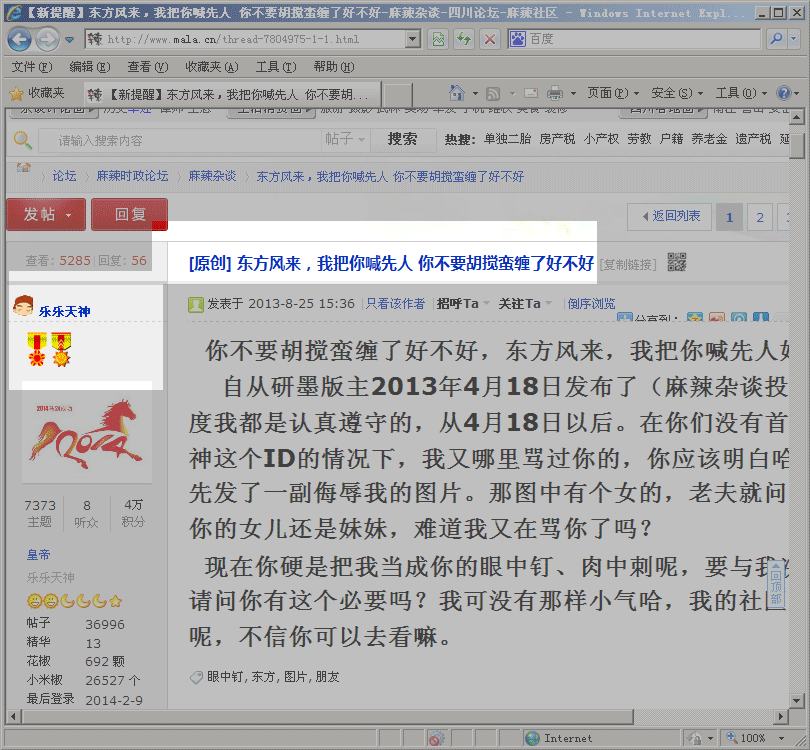Image resolution: width=810 pixels, height=750 pixels.
Task: Open the address bar URL dropdown
Action: (412, 39)
